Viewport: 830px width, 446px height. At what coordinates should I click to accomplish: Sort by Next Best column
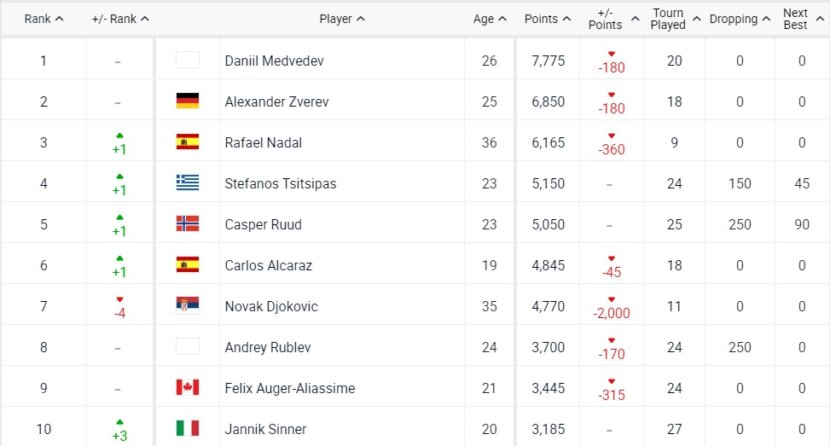[804, 19]
